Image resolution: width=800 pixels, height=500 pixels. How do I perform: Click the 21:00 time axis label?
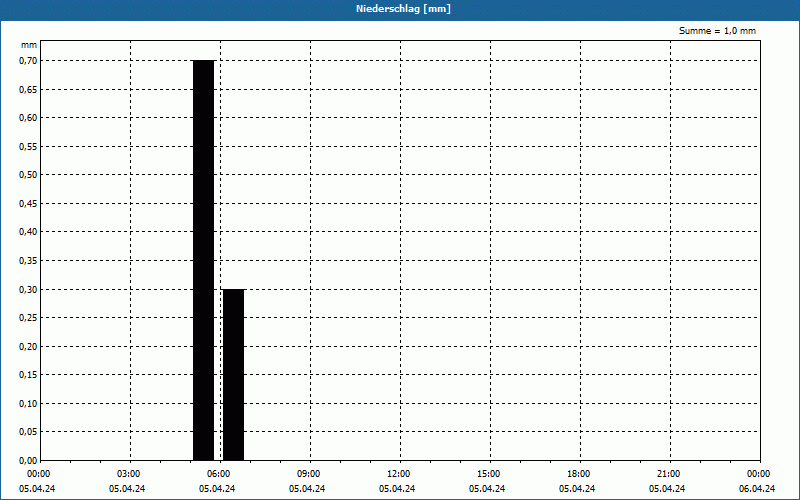[x=668, y=474]
